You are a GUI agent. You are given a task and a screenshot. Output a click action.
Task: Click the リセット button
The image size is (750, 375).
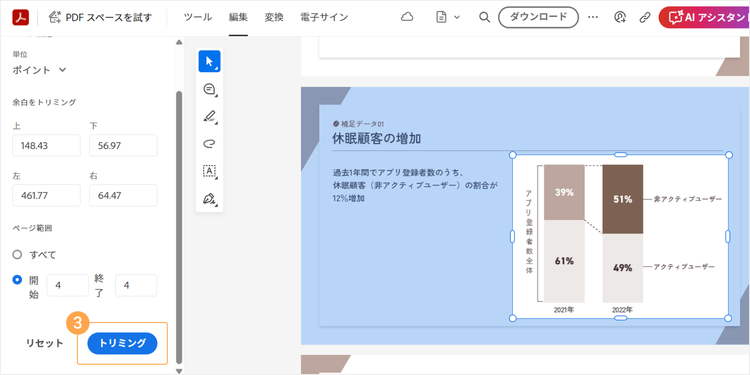click(44, 343)
